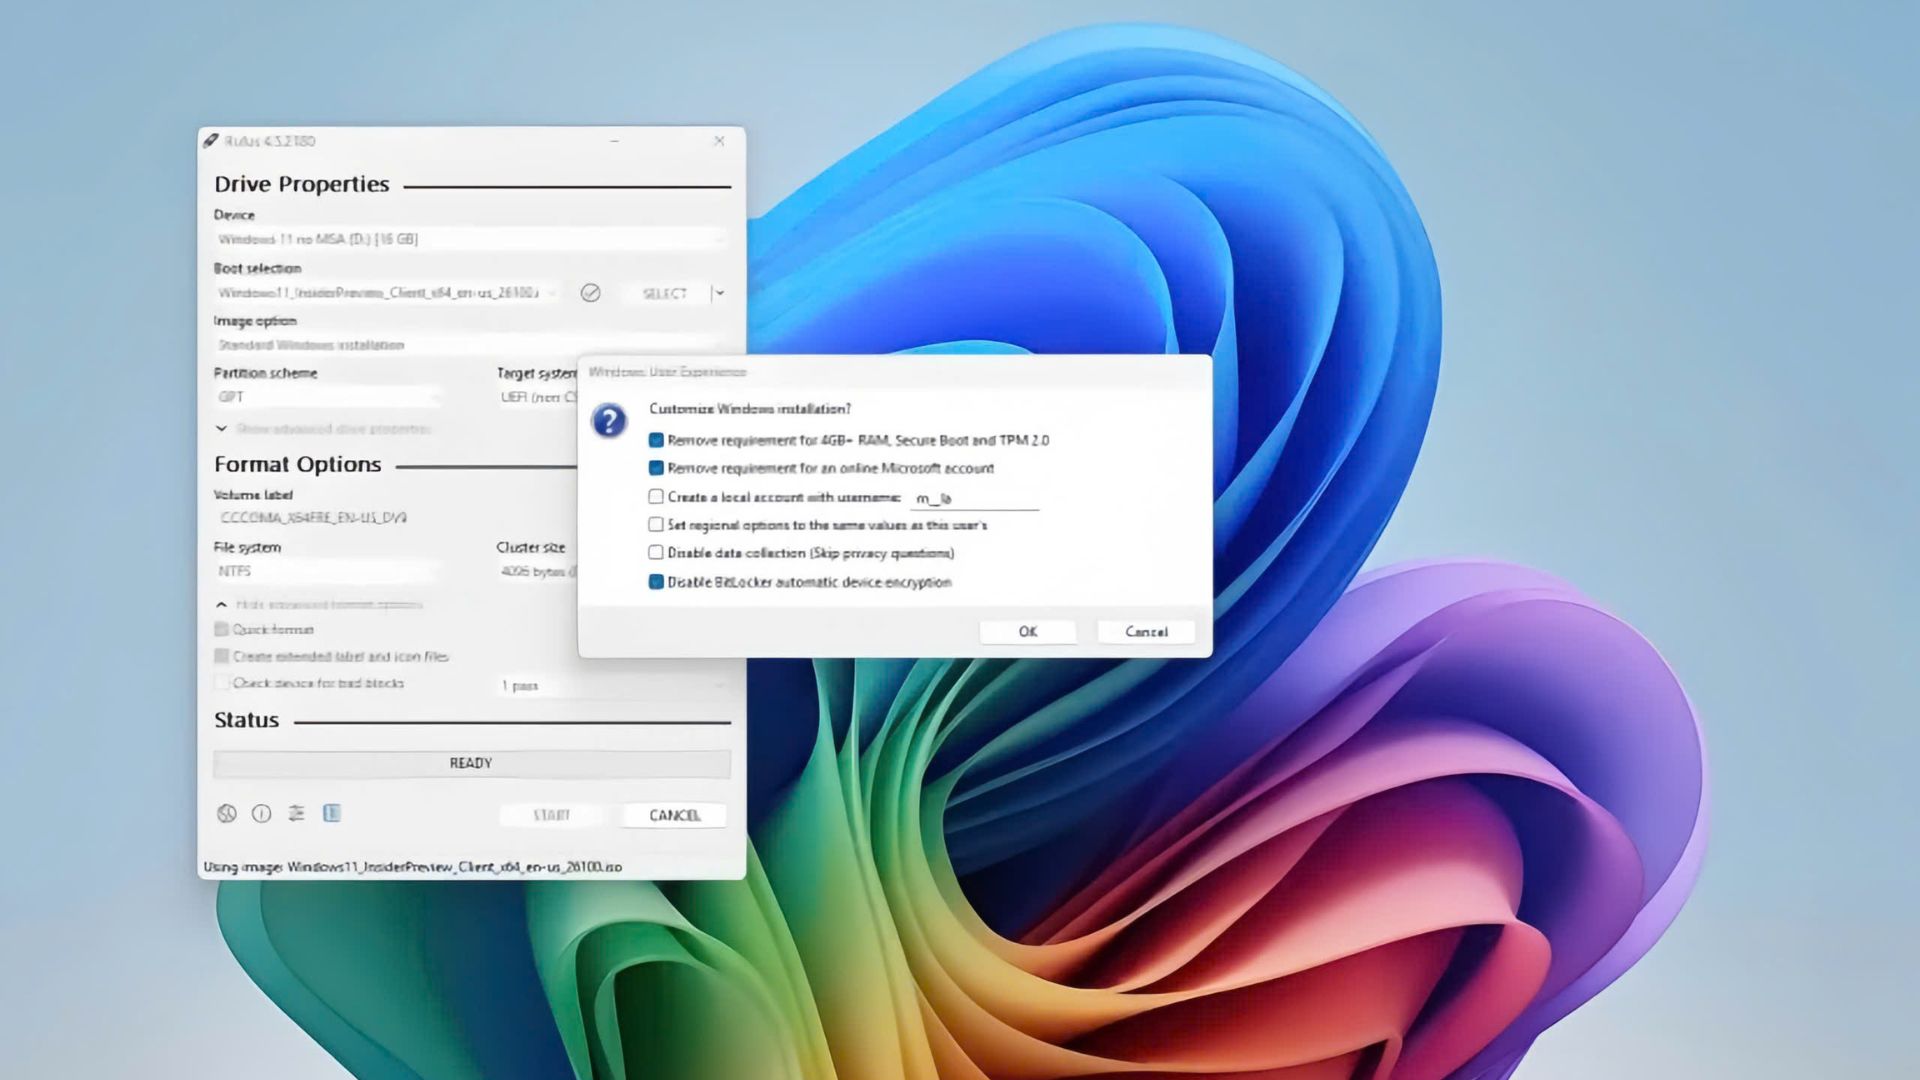Click the Rufus icon in the title bar

pos(209,141)
